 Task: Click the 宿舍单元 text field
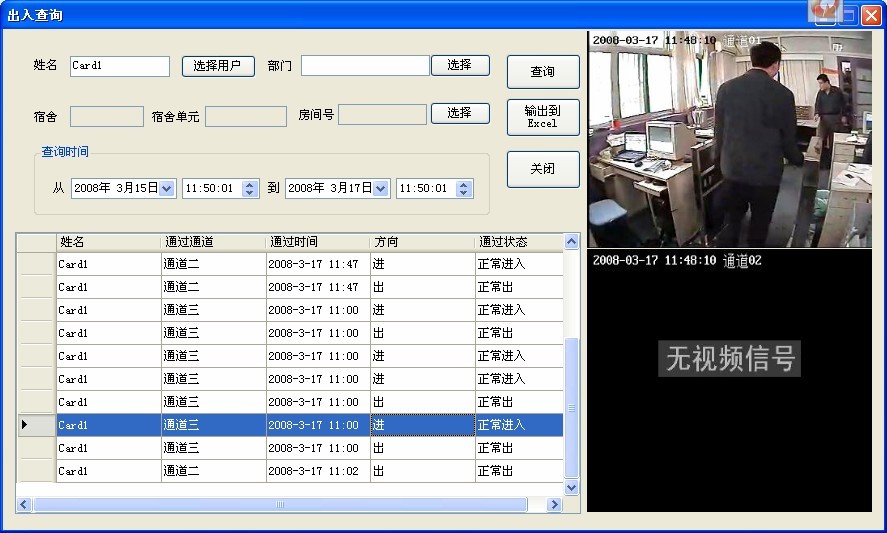point(246,117)
